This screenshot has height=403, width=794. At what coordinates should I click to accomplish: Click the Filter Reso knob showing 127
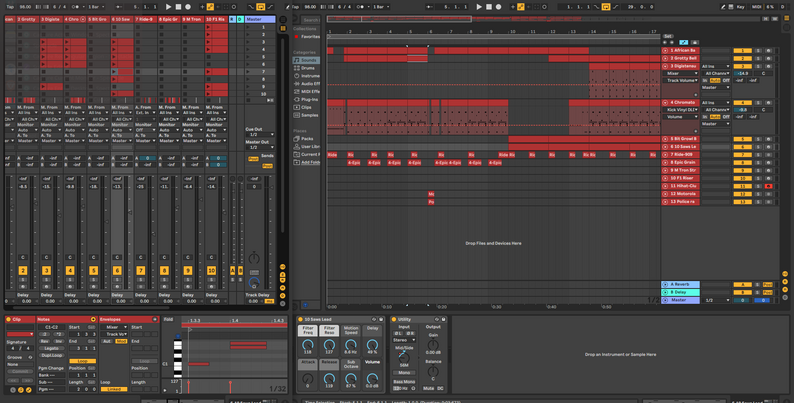point(329,345)
